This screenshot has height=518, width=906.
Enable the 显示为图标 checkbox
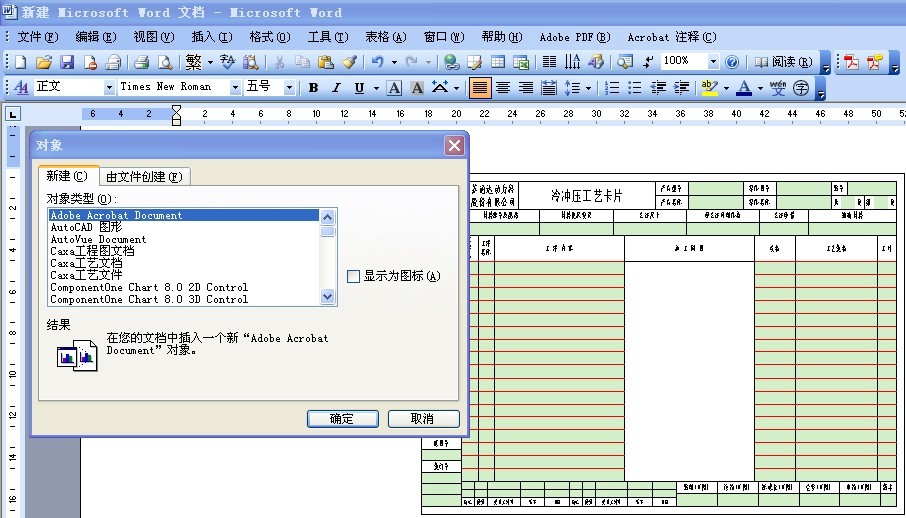pyautogui.click(x=353, y=276)
